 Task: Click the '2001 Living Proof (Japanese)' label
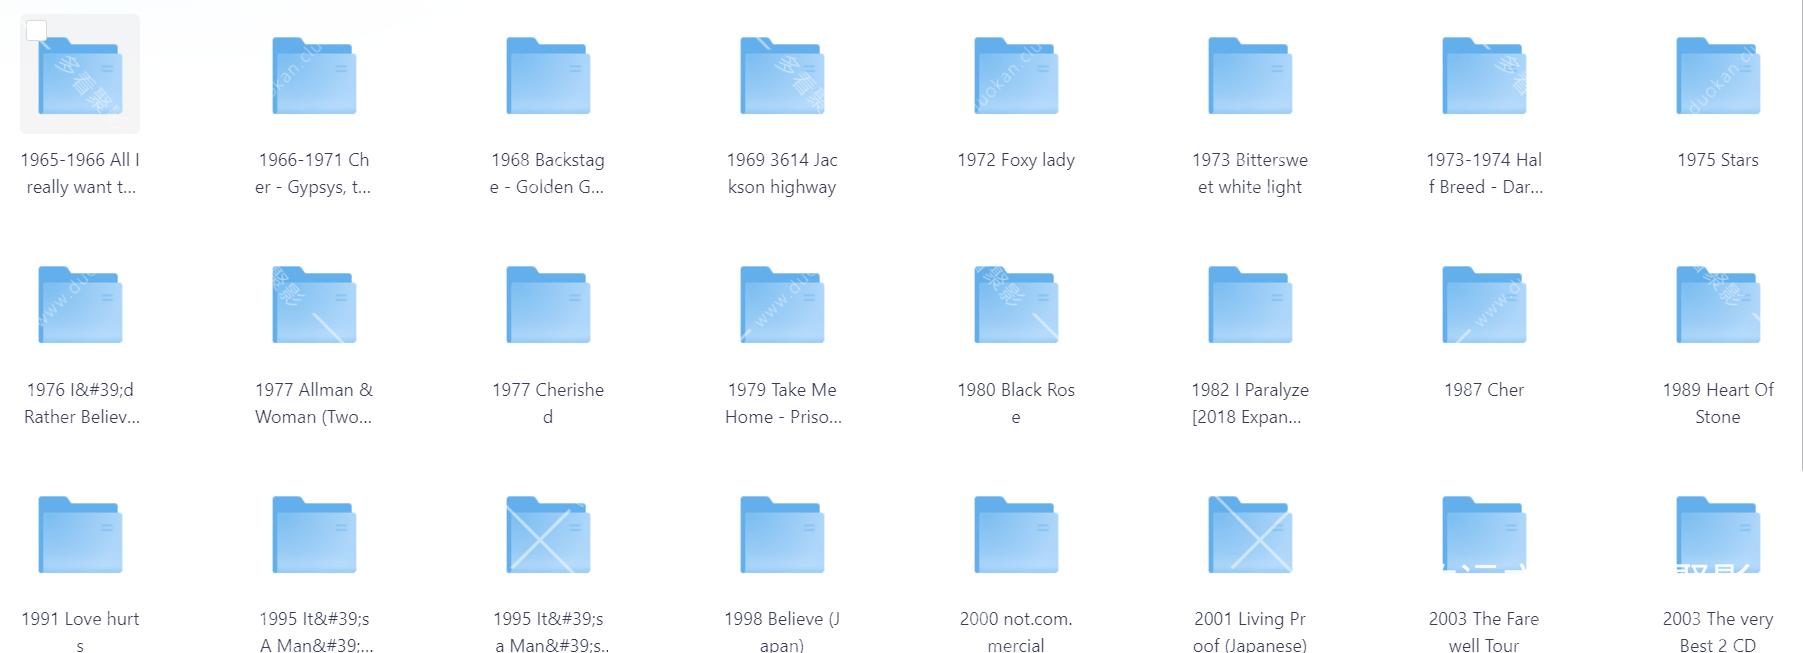click(1250, 631)
